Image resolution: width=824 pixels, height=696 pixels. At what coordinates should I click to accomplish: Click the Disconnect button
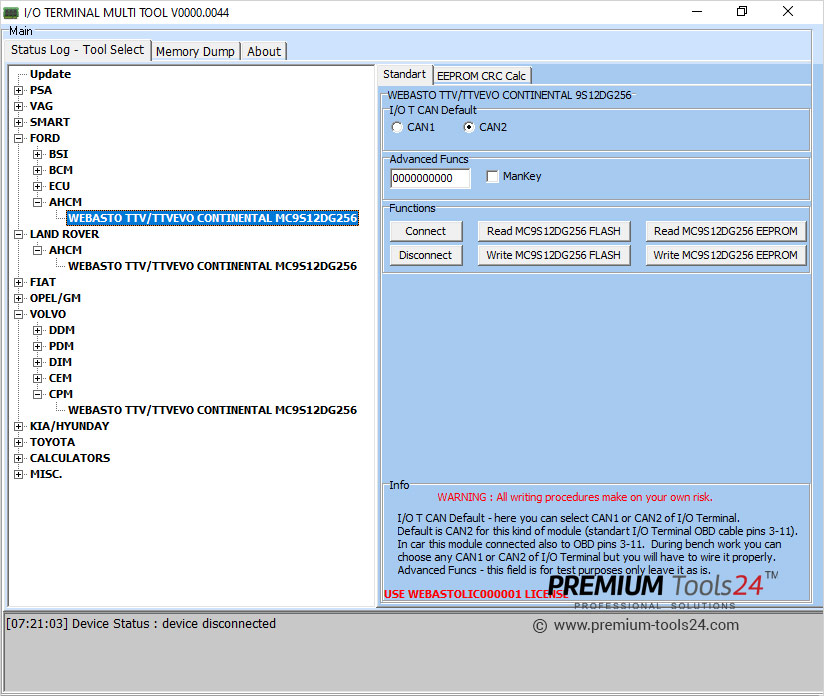pos(426,255)
